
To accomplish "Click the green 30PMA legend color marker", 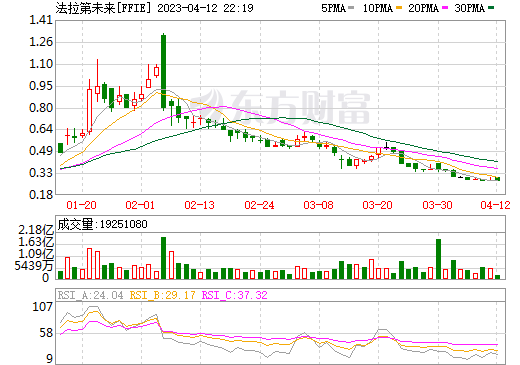I will 491,8.
